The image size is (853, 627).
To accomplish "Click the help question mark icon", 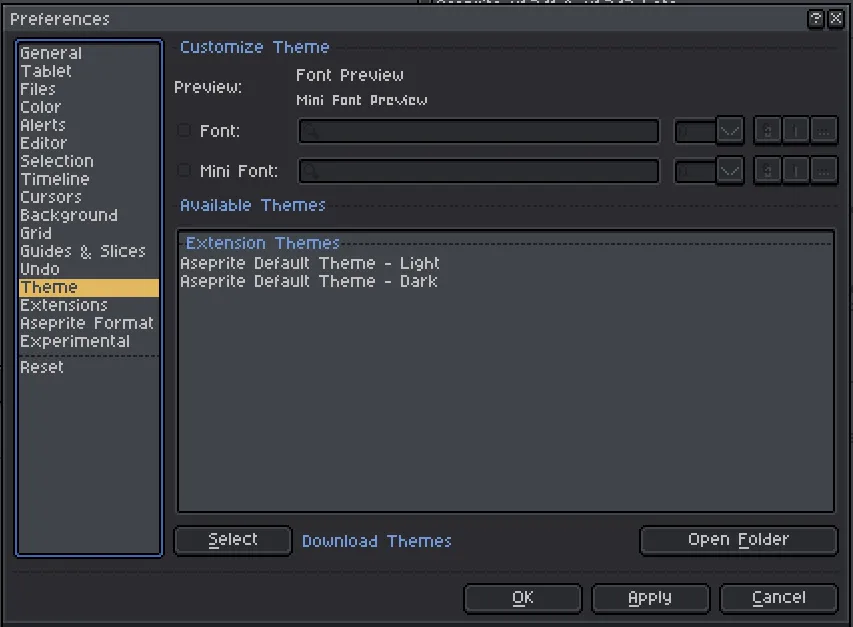I will [816, 19].
